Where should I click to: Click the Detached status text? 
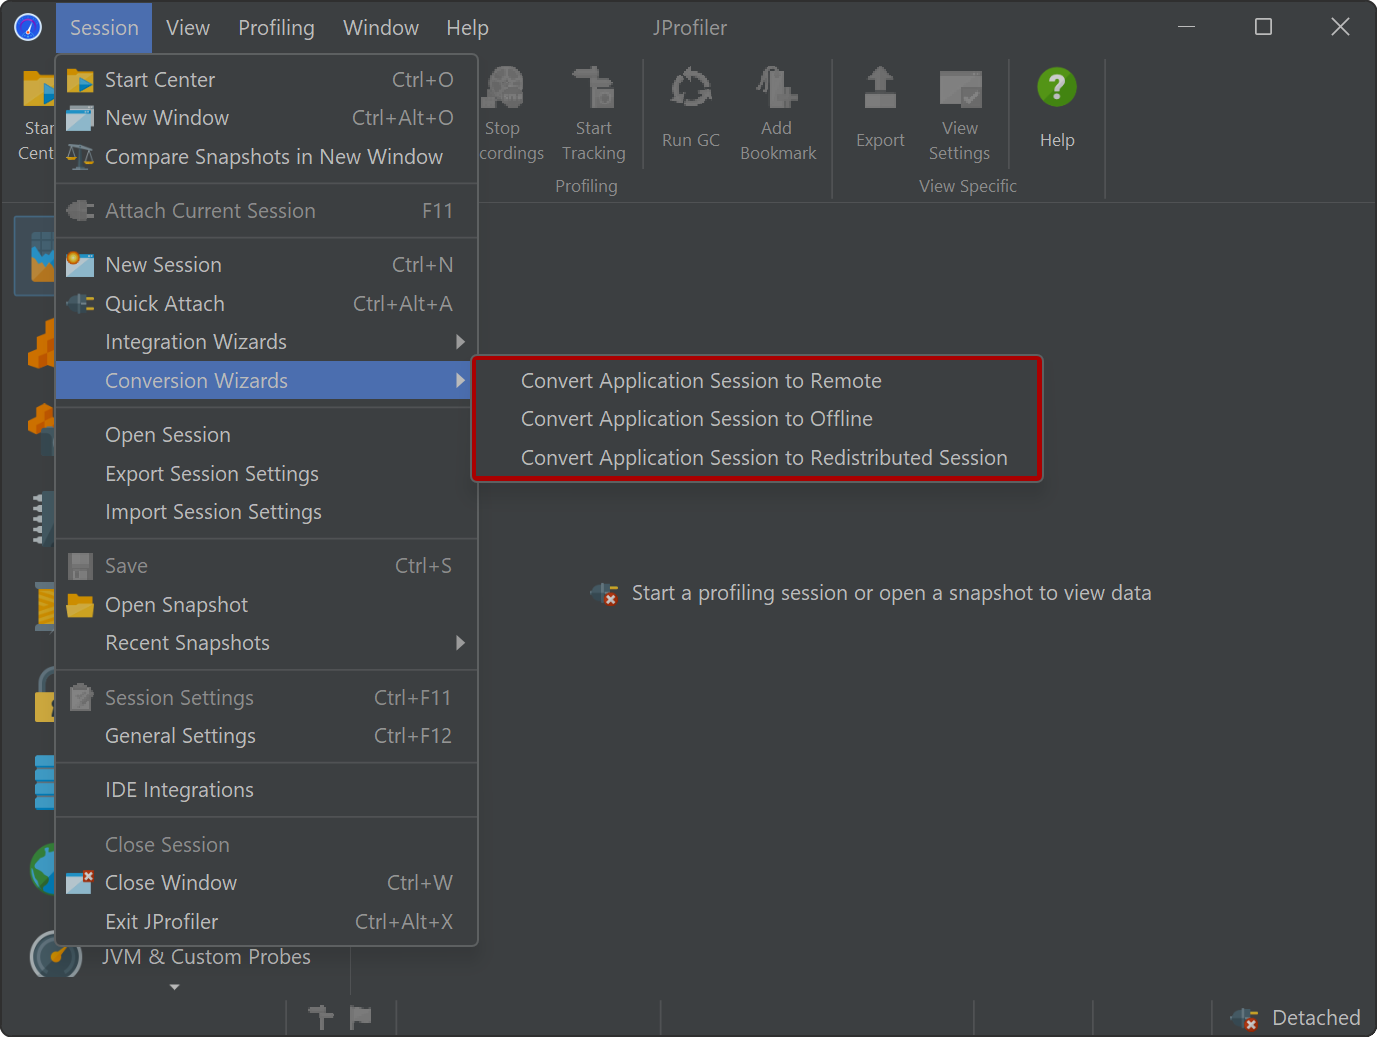(1316, 1018)
